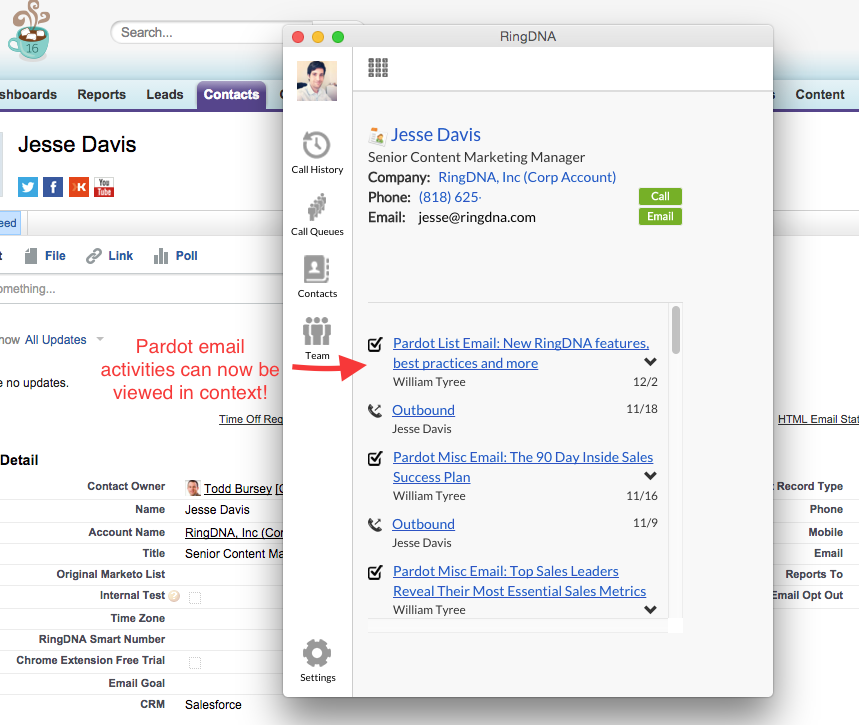Open Team view in RingDNA sidebar
Image resolution: width=859 pixels, height=725 pixels.
click(x=317, y=338)
